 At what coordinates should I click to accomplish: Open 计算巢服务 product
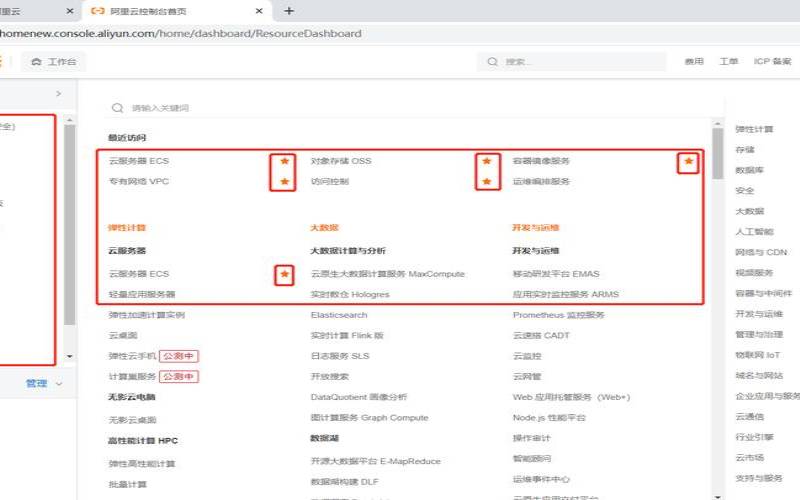(132, 377)
